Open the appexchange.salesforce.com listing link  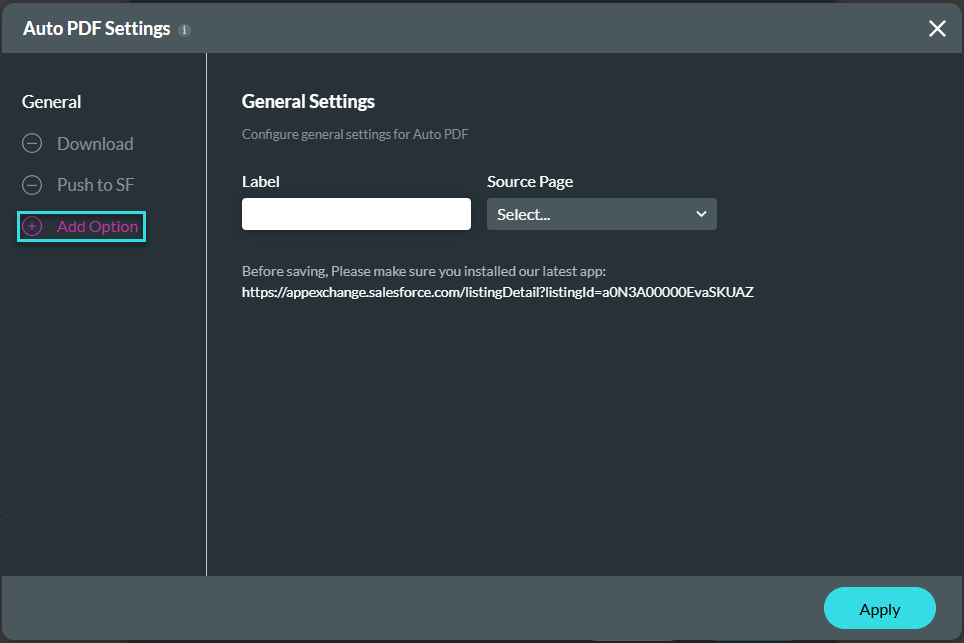pos(497,292)
